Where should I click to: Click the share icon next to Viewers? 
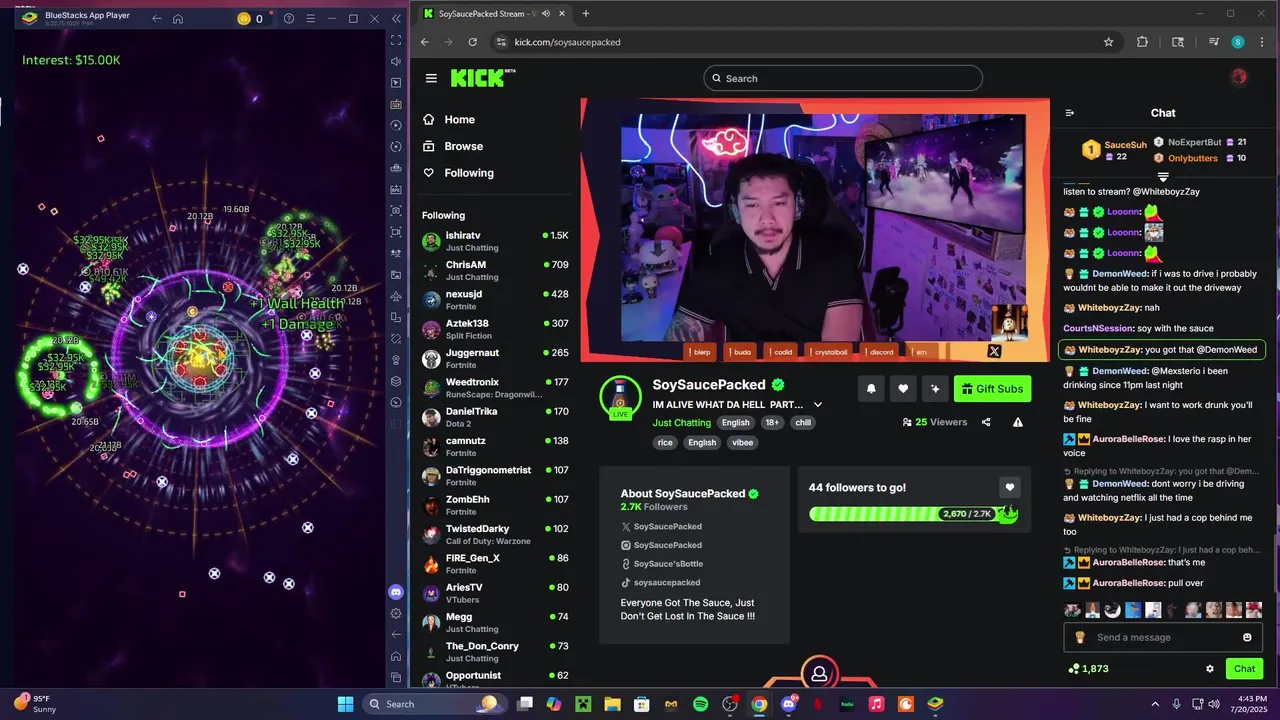986,422
